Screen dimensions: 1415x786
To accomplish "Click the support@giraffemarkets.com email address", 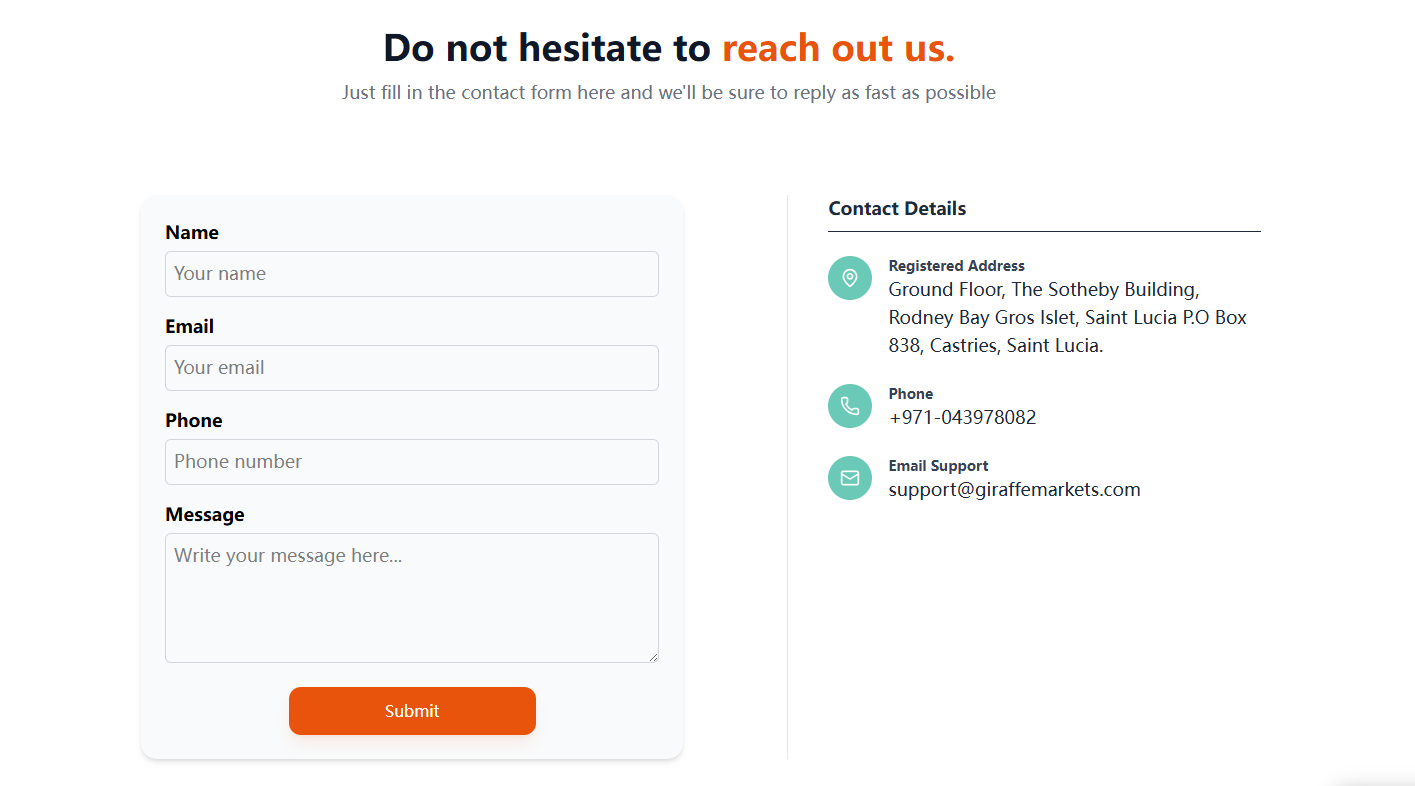I will click(x=1014, y=490).
